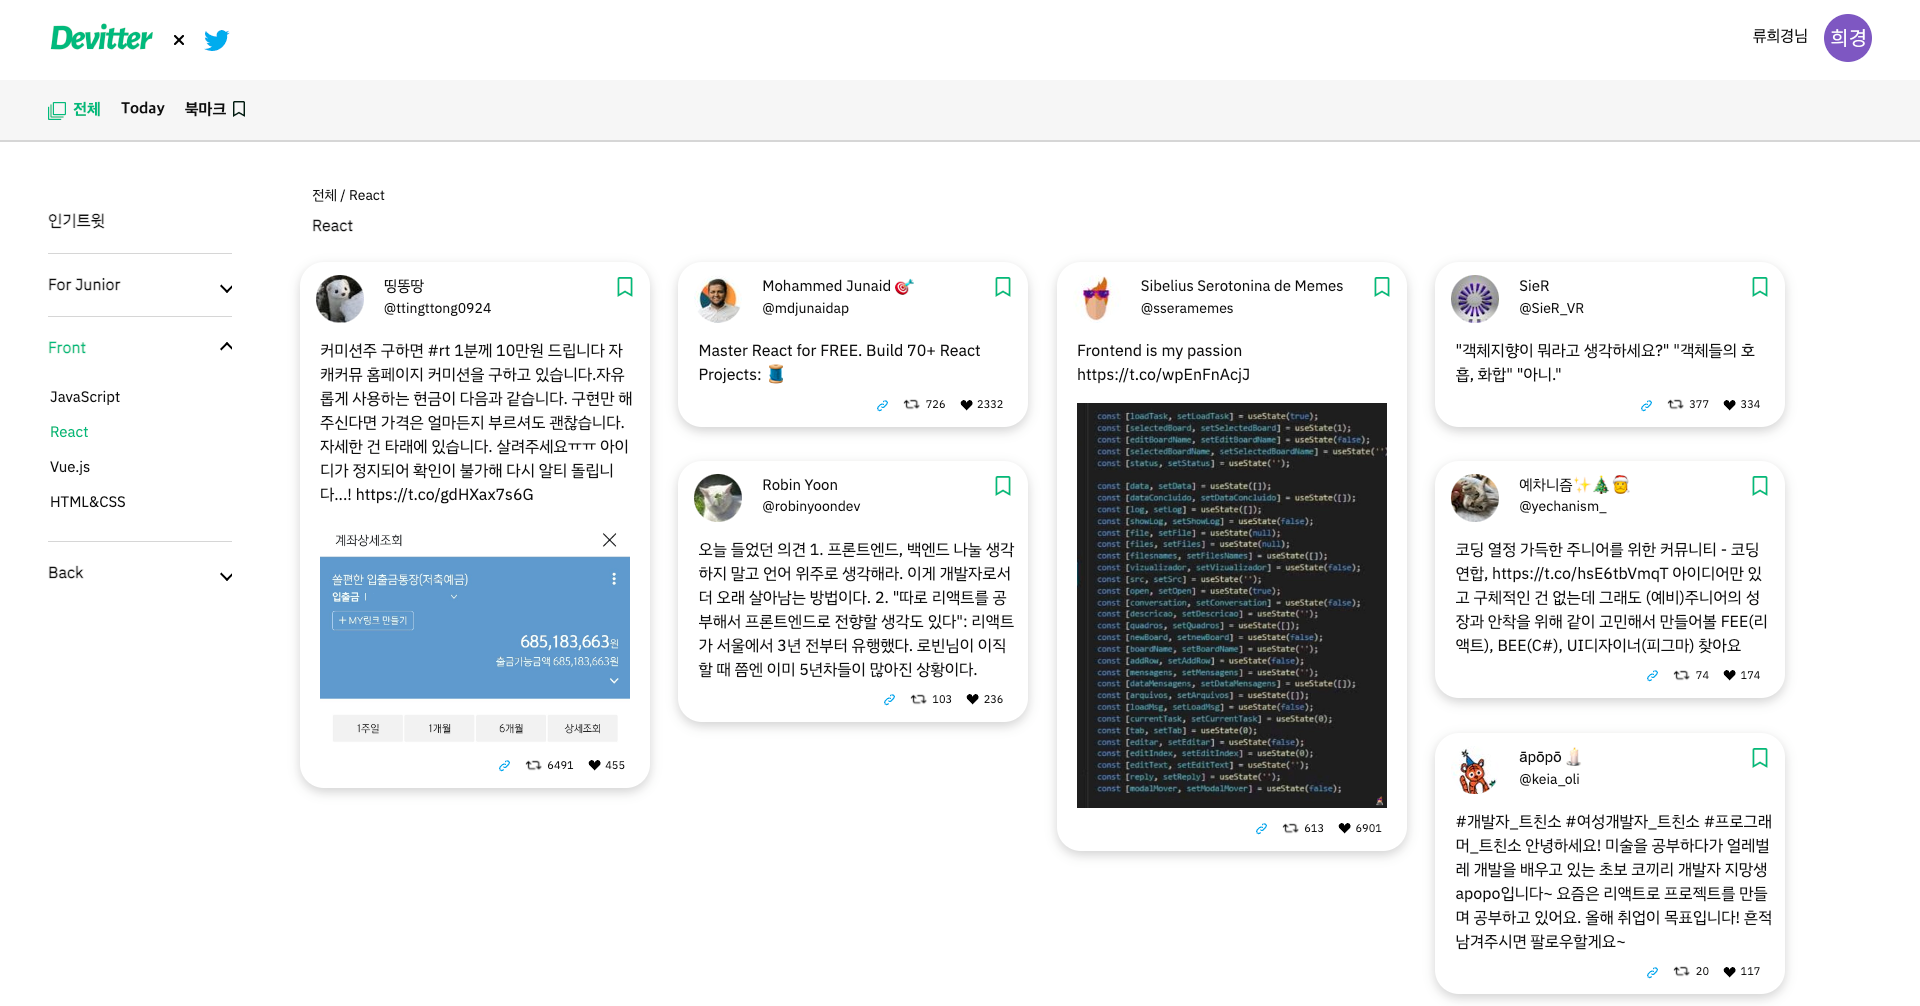Open Sibelius Serotonina profile avatar

click(1097, 299)
